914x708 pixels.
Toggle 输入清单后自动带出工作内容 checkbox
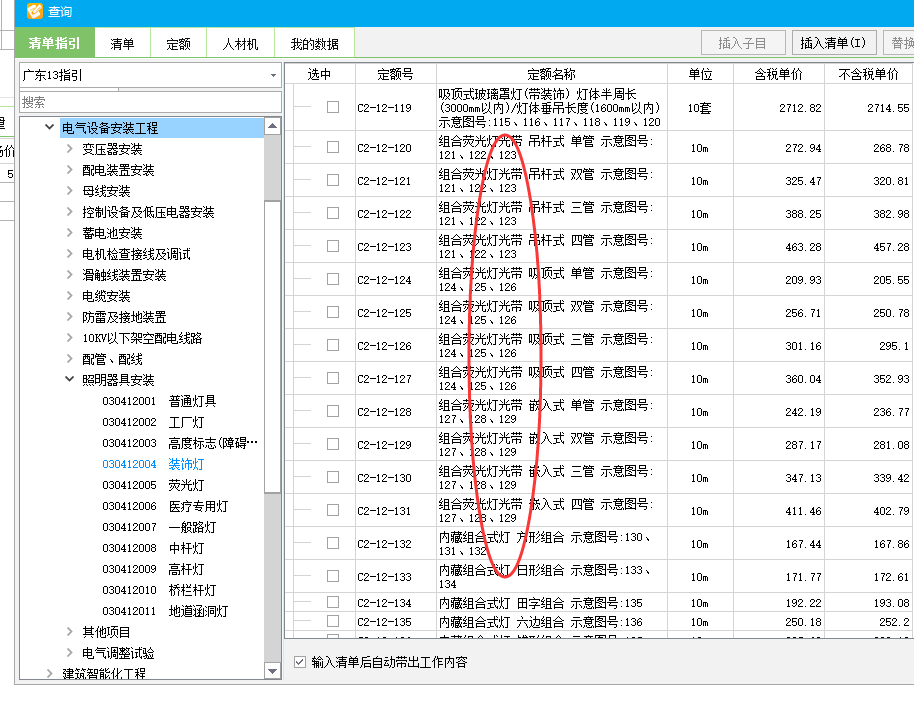pyautogui.click(x=300, y=662)
